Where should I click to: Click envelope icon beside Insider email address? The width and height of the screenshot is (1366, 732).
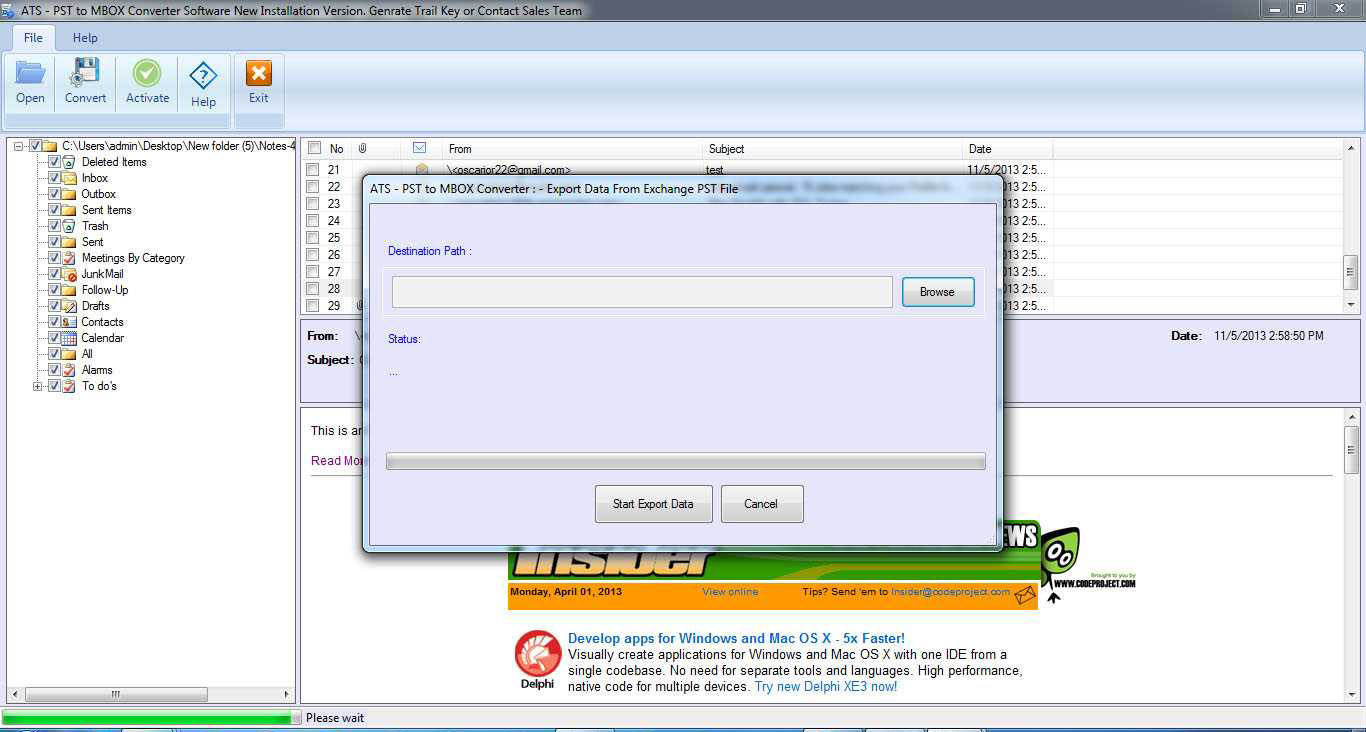1025,596
